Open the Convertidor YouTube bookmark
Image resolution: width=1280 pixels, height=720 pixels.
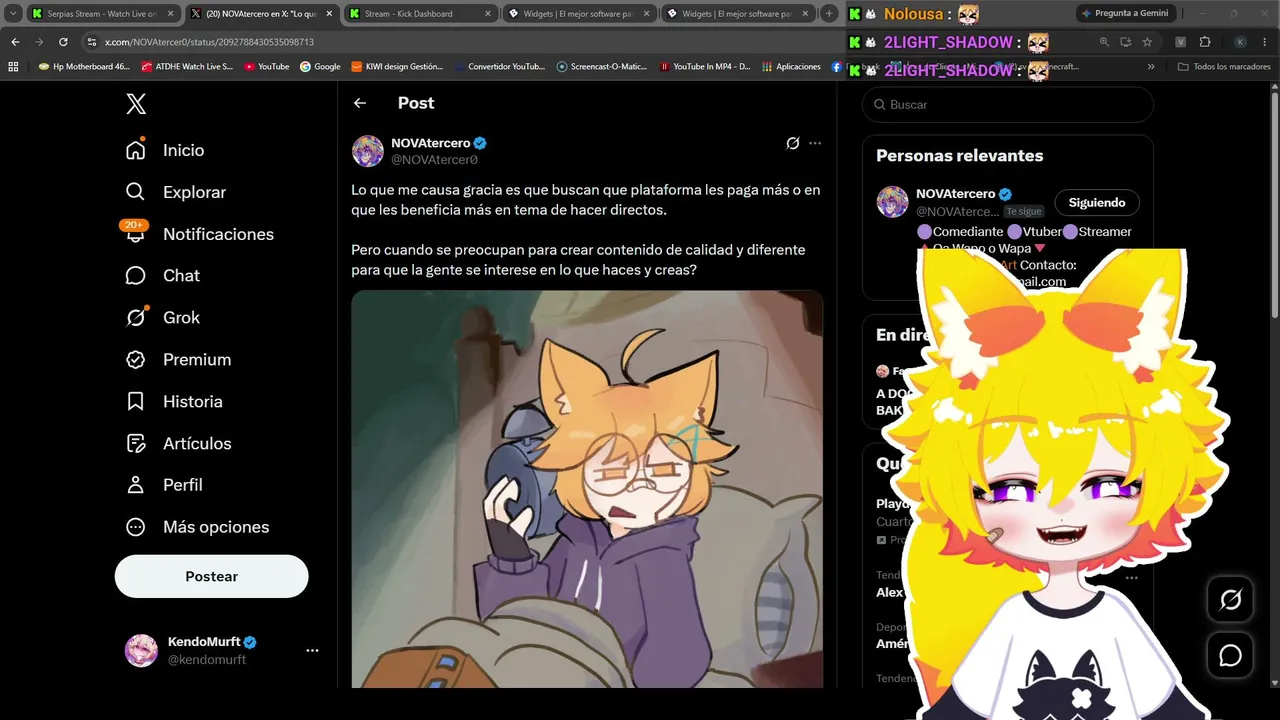point(500,67)
